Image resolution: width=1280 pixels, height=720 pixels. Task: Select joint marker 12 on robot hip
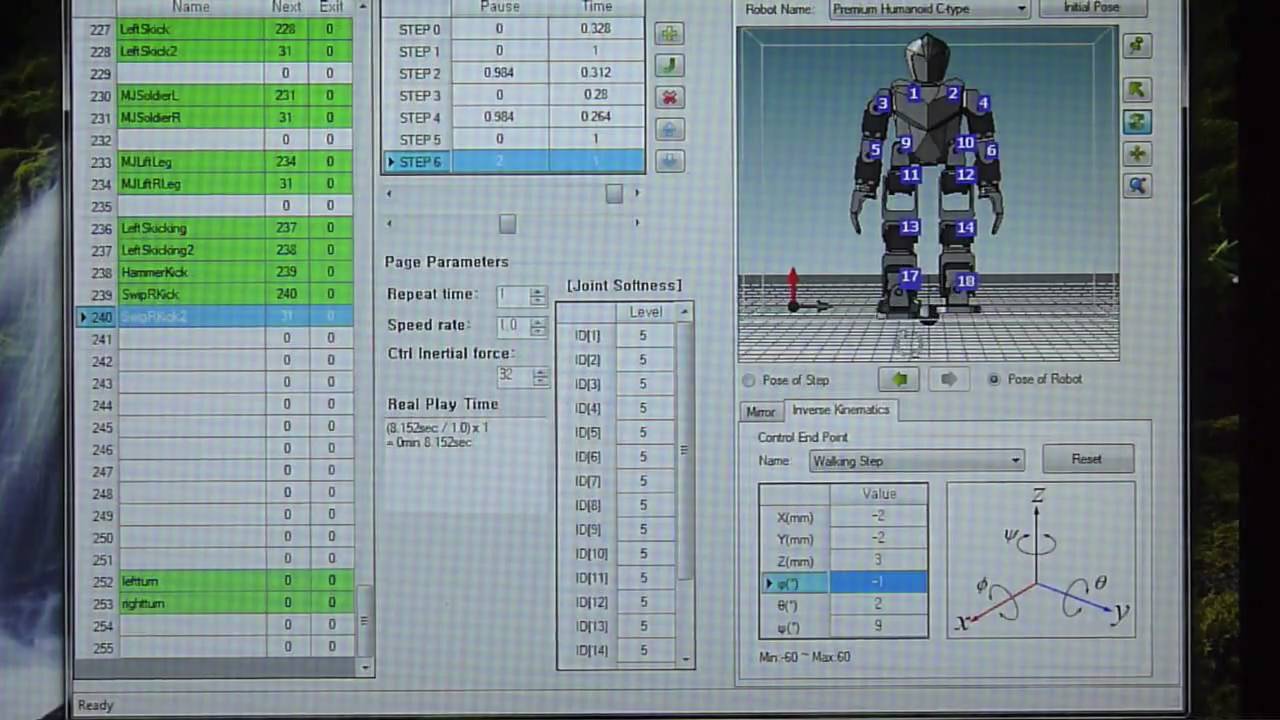click(965, 175)
